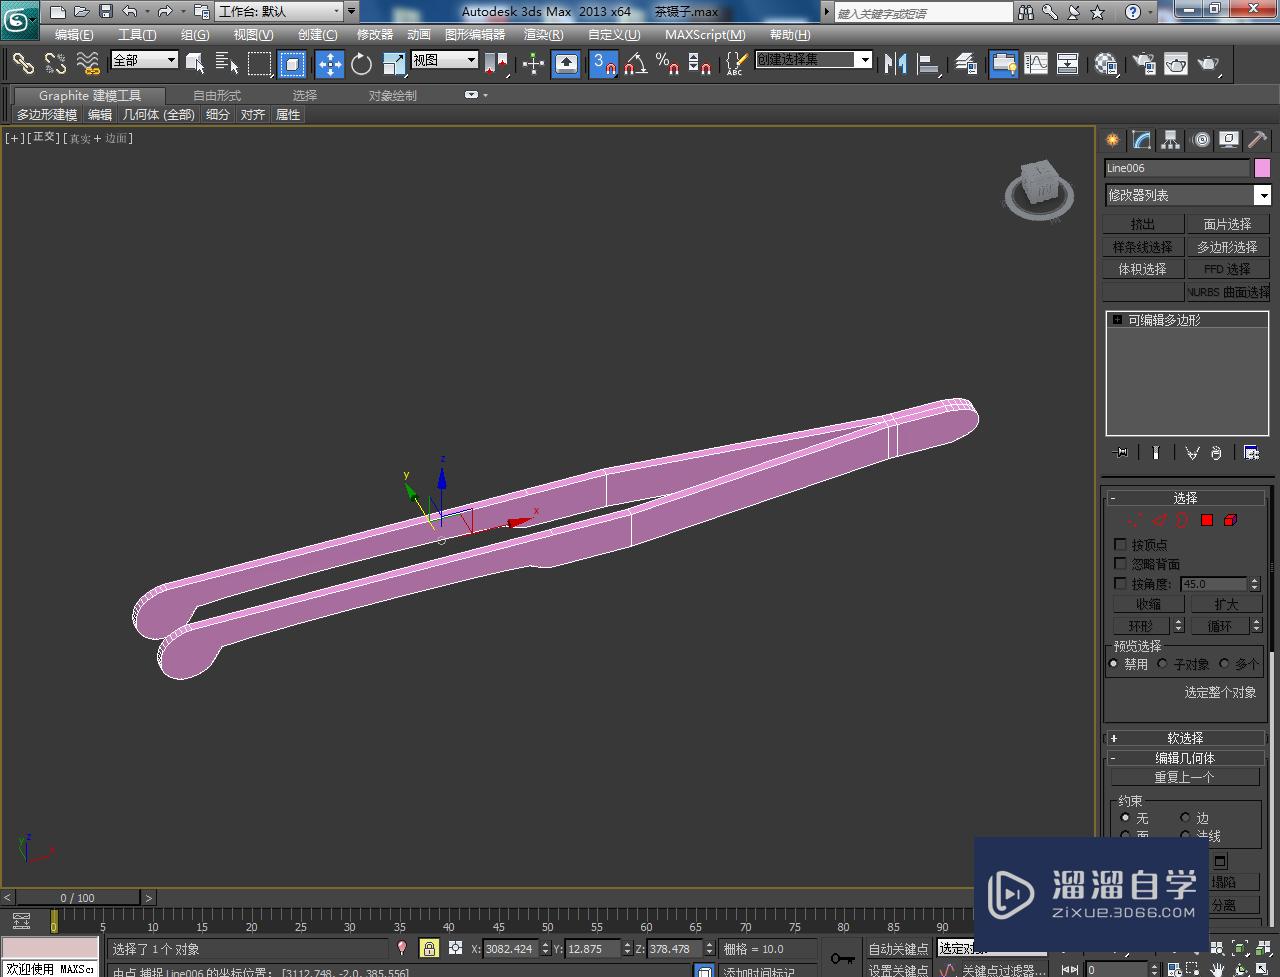1280x977 pixels.
Task: Open the 视图 reference coordinate dropdown
Action: tap(444, 60)
